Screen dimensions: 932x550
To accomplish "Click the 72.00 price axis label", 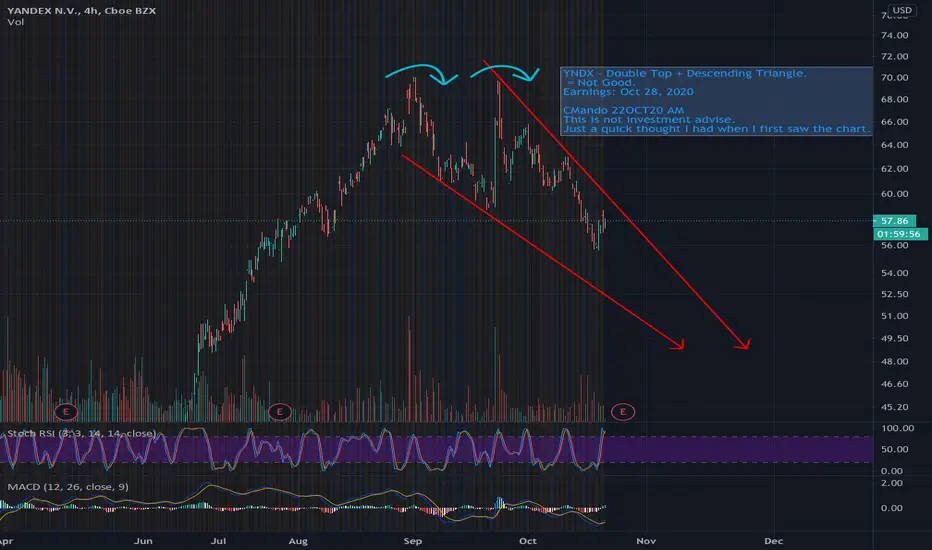I will coord(895,56).
